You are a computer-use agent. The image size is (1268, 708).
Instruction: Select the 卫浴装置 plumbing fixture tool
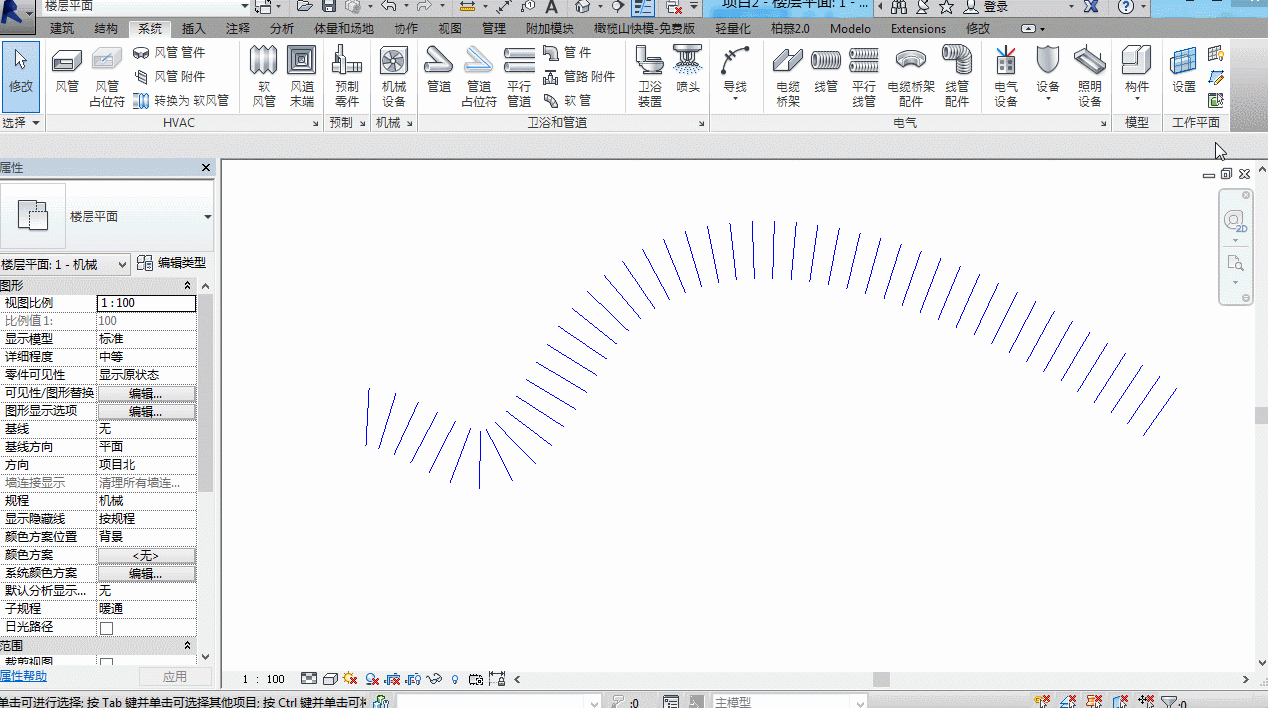pos(650,77)
